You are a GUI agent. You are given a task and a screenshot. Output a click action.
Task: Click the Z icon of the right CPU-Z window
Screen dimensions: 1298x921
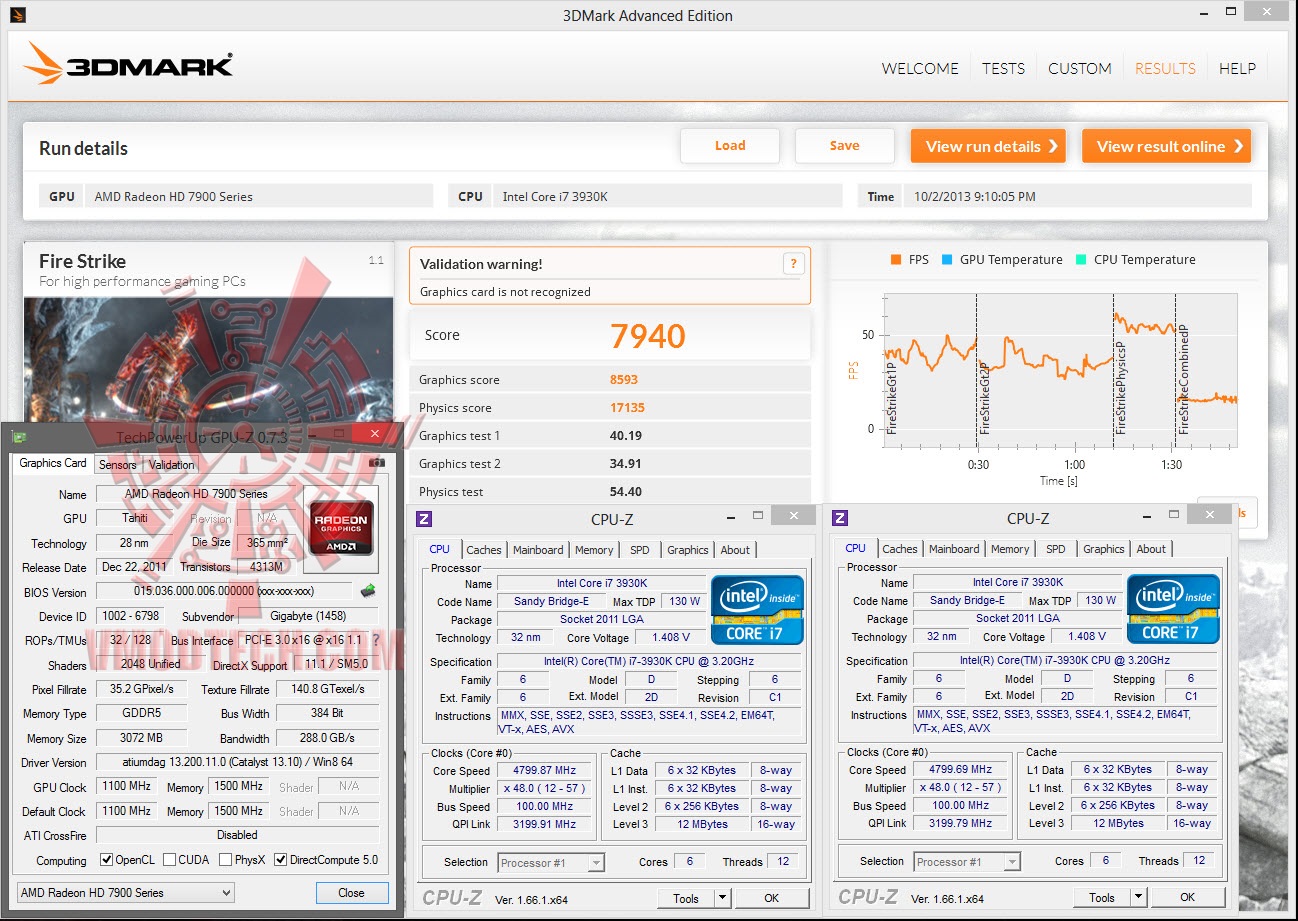pos(840,517)
